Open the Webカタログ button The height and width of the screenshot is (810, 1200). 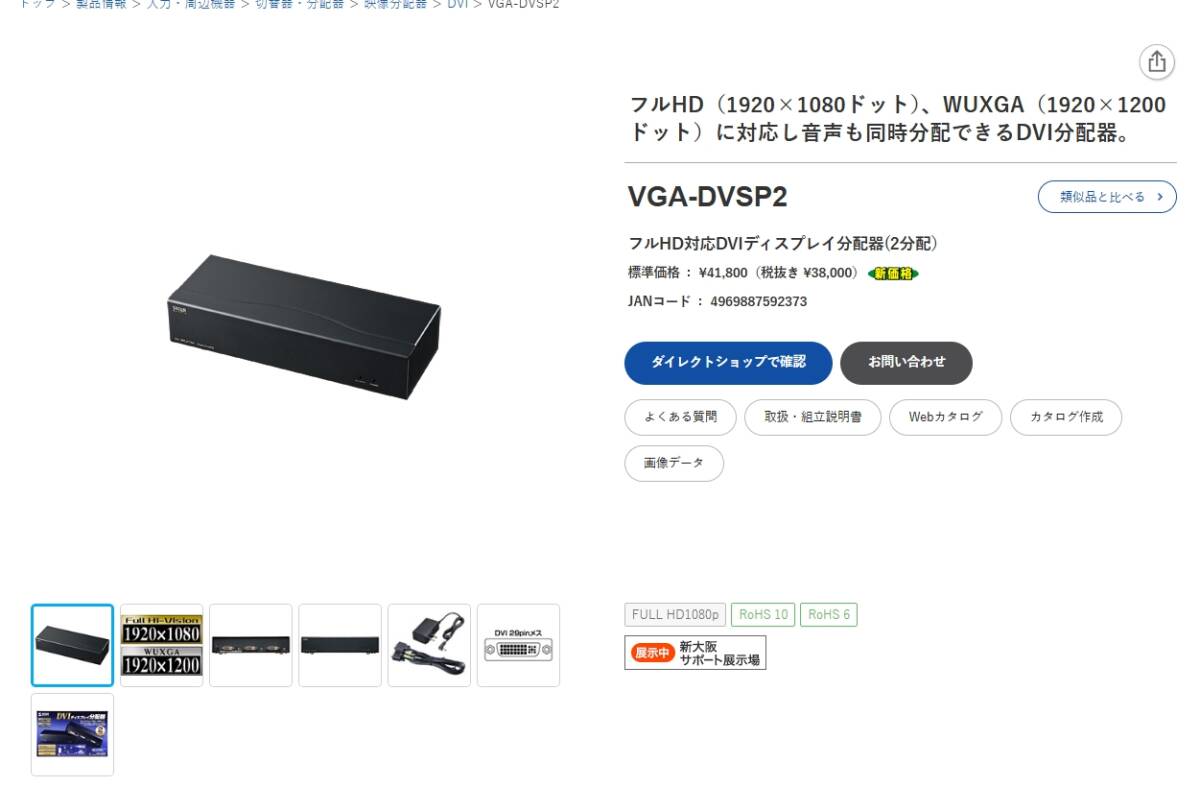click(946, 417)
